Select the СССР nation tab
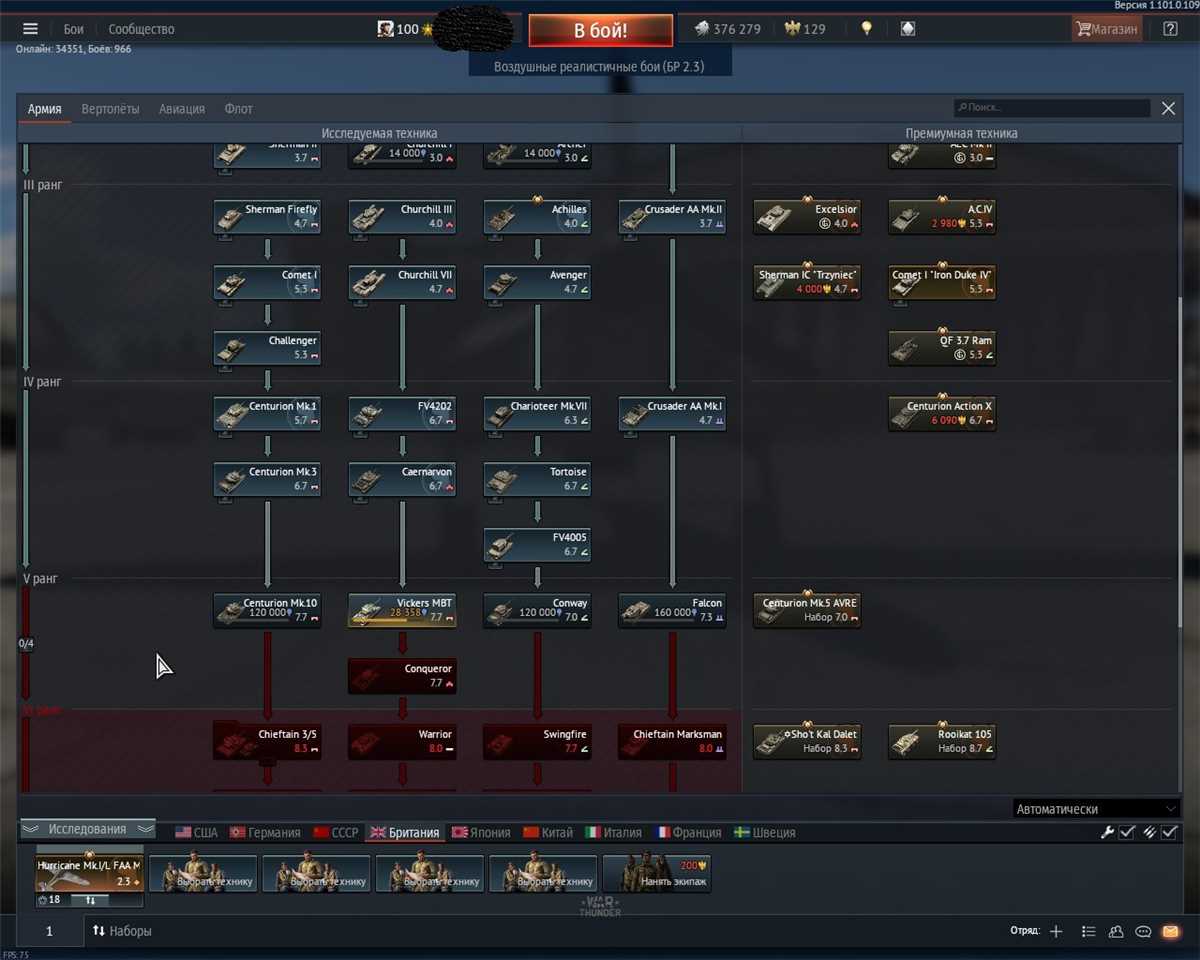This screenshot has height=960, width=1200. coord(335,832)
